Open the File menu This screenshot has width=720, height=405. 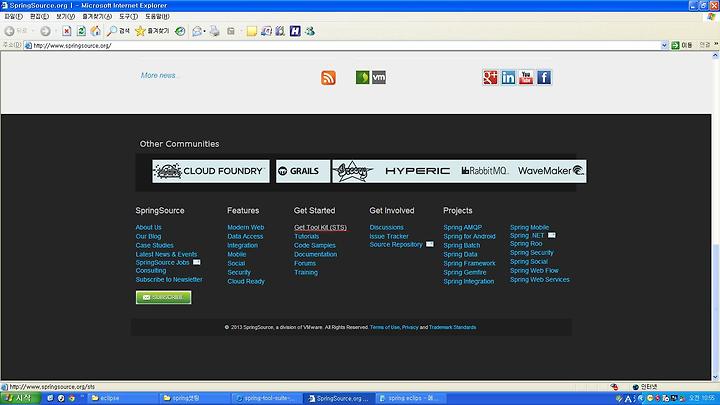(x=13, y=16)
